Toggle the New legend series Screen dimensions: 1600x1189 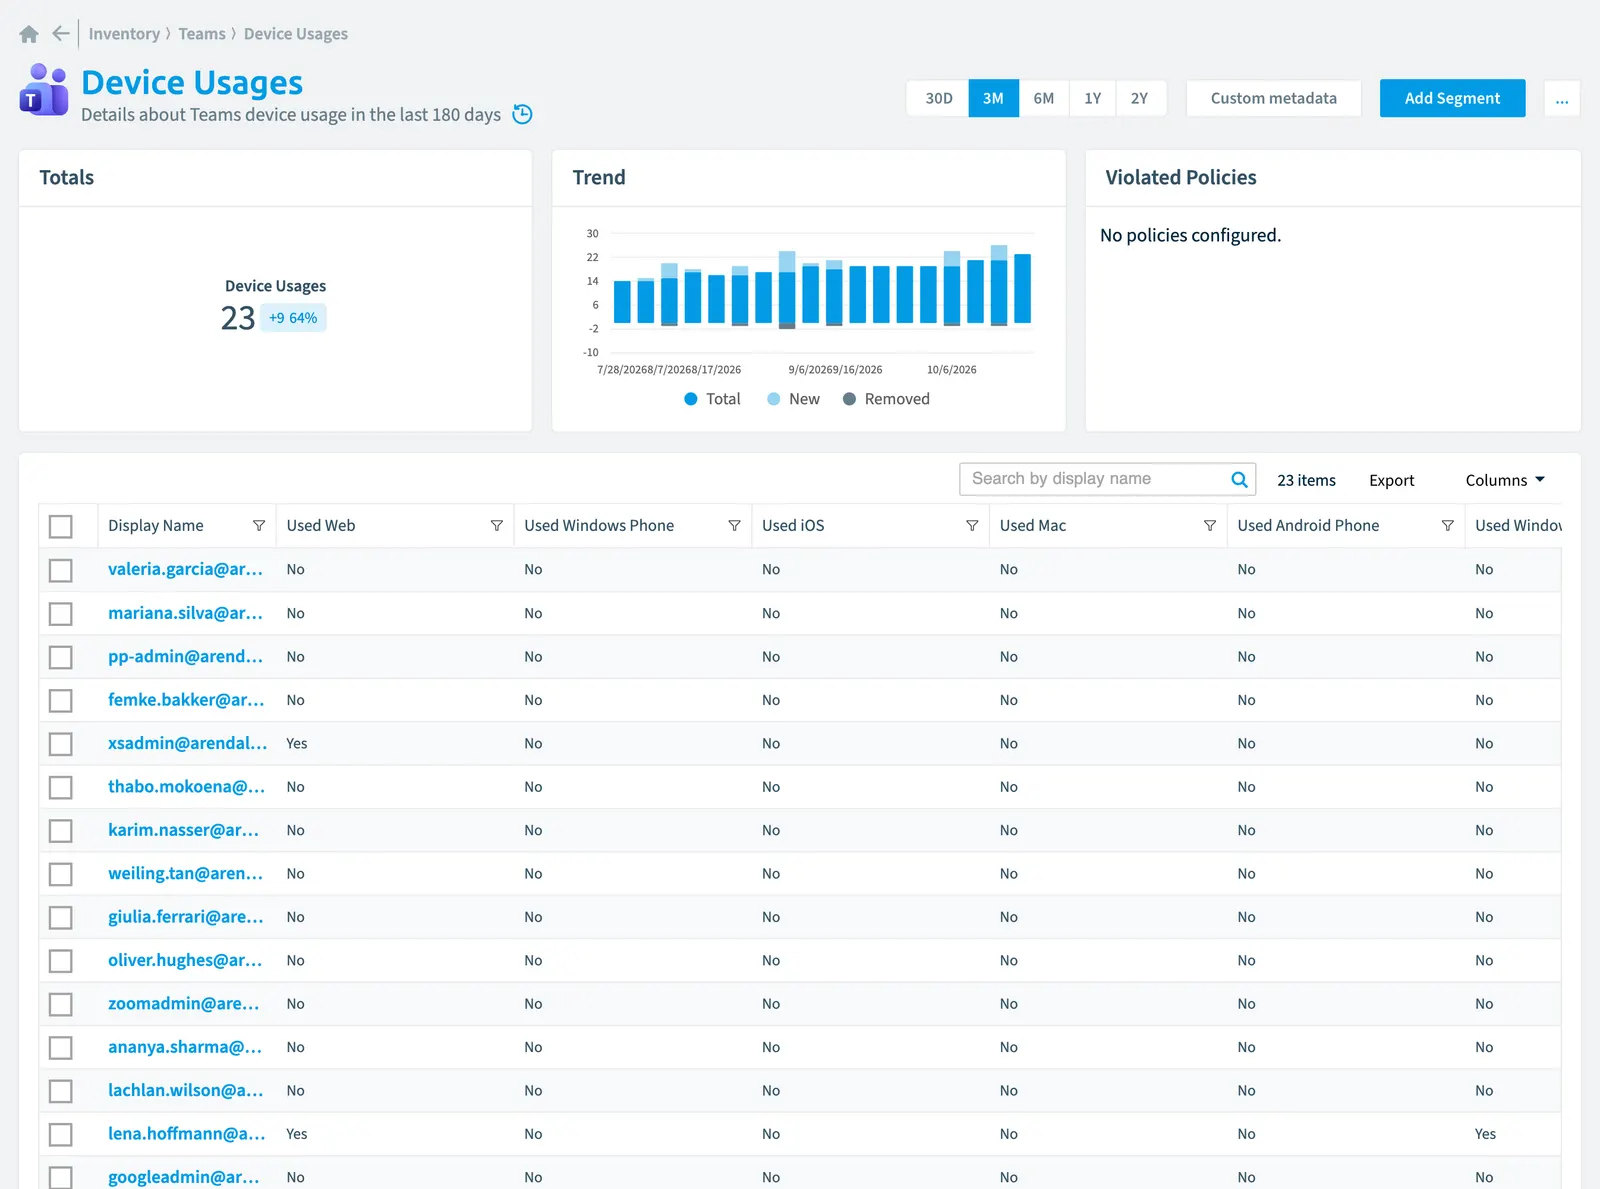point(793,399)
